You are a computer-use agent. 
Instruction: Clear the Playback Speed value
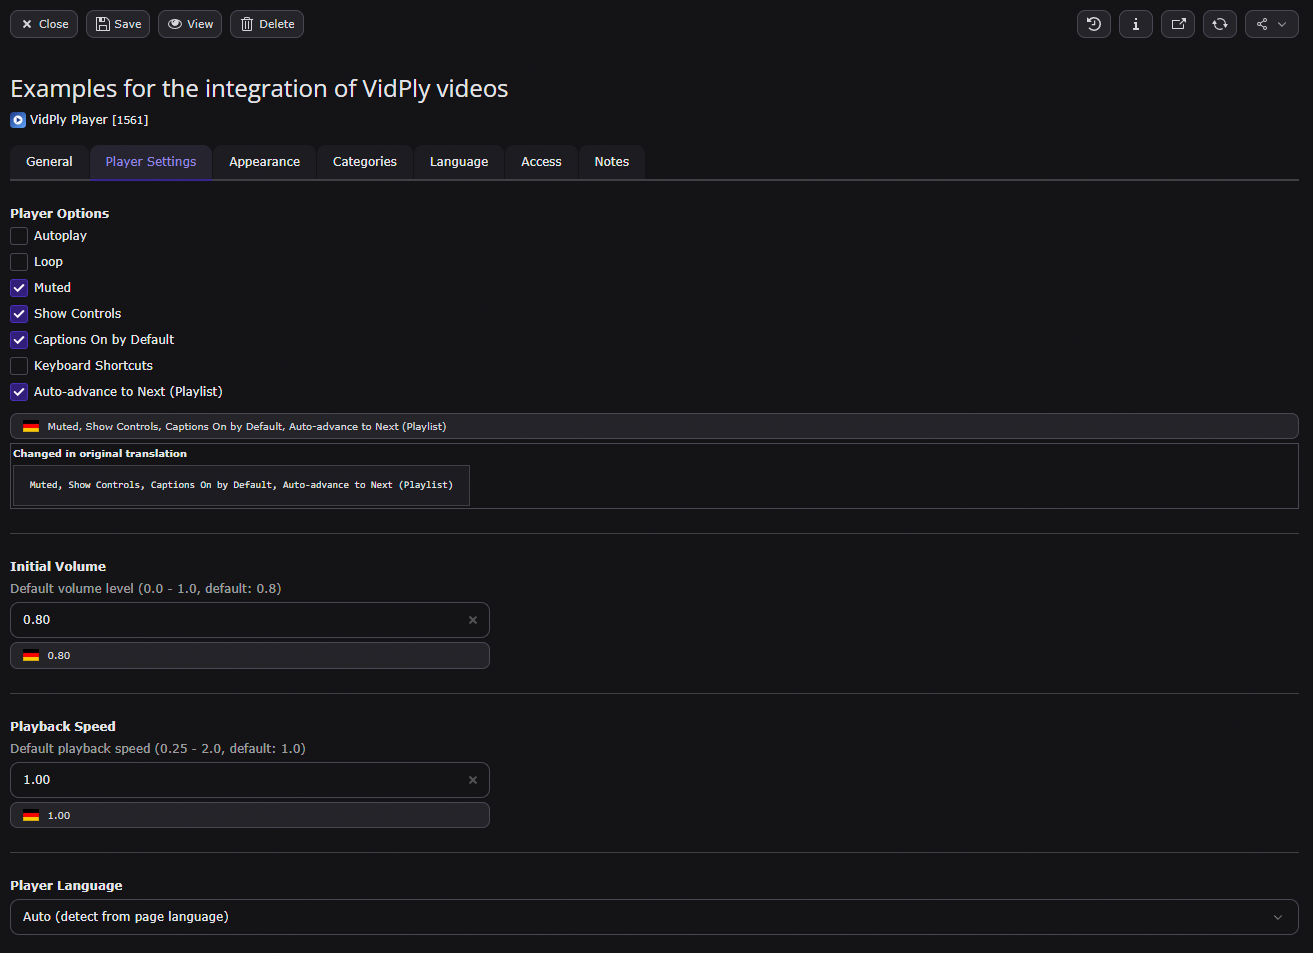coord(473,780)
